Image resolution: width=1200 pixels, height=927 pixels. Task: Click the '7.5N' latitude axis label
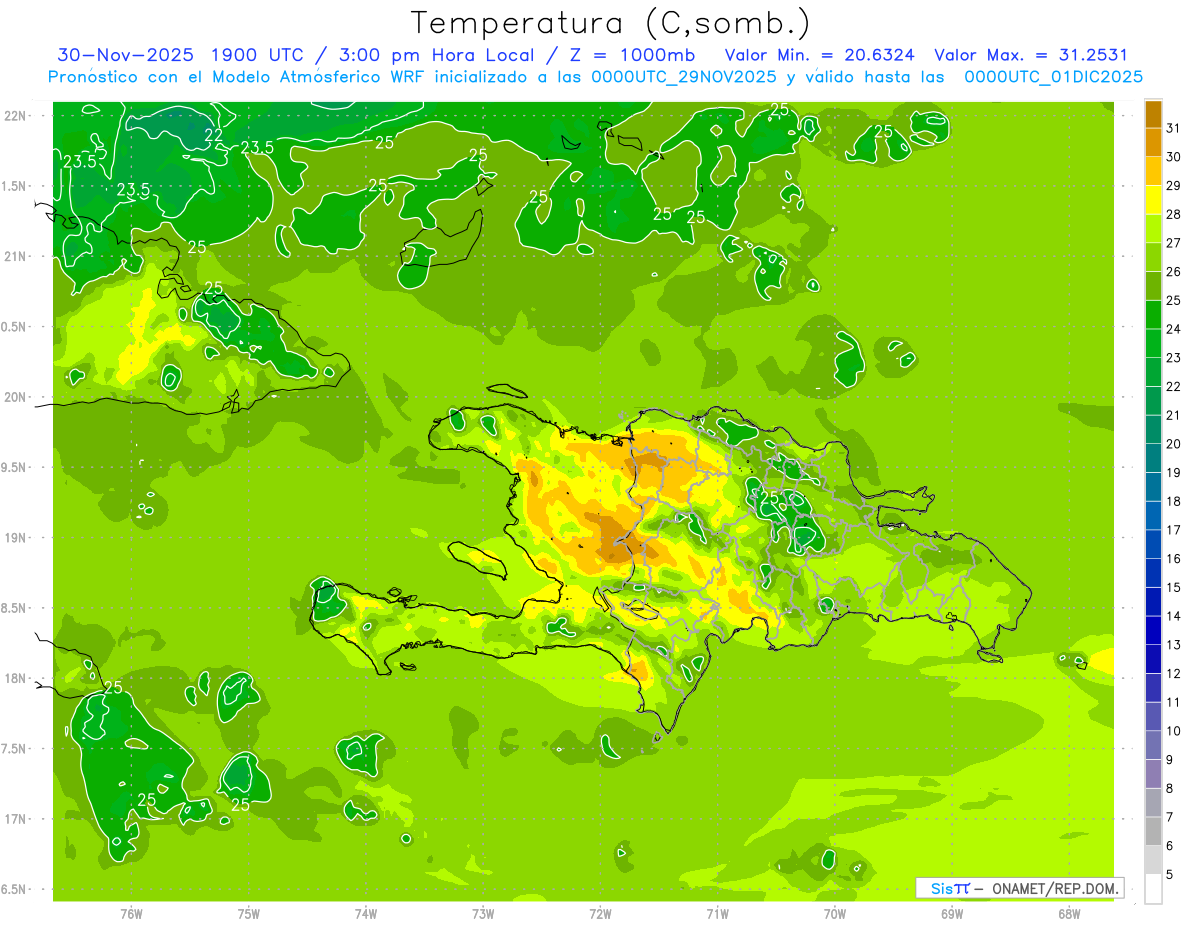[x=15, y=748]
